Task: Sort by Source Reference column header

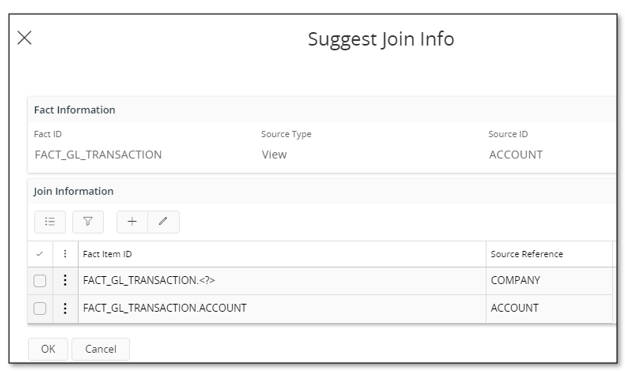Action: tap(527, 254)
